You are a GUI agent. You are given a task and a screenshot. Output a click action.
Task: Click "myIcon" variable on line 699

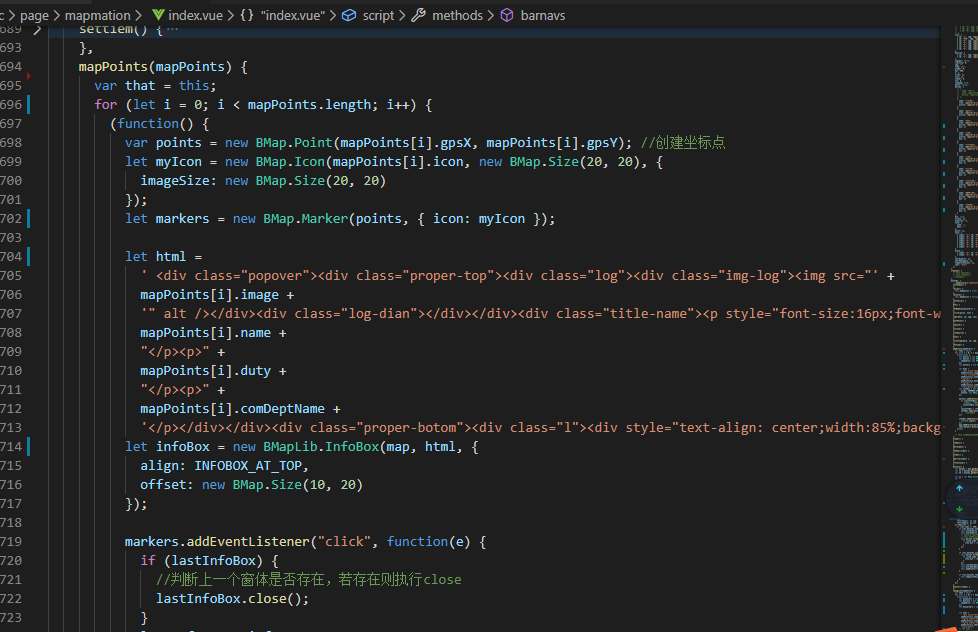click(x=178, y=162)
